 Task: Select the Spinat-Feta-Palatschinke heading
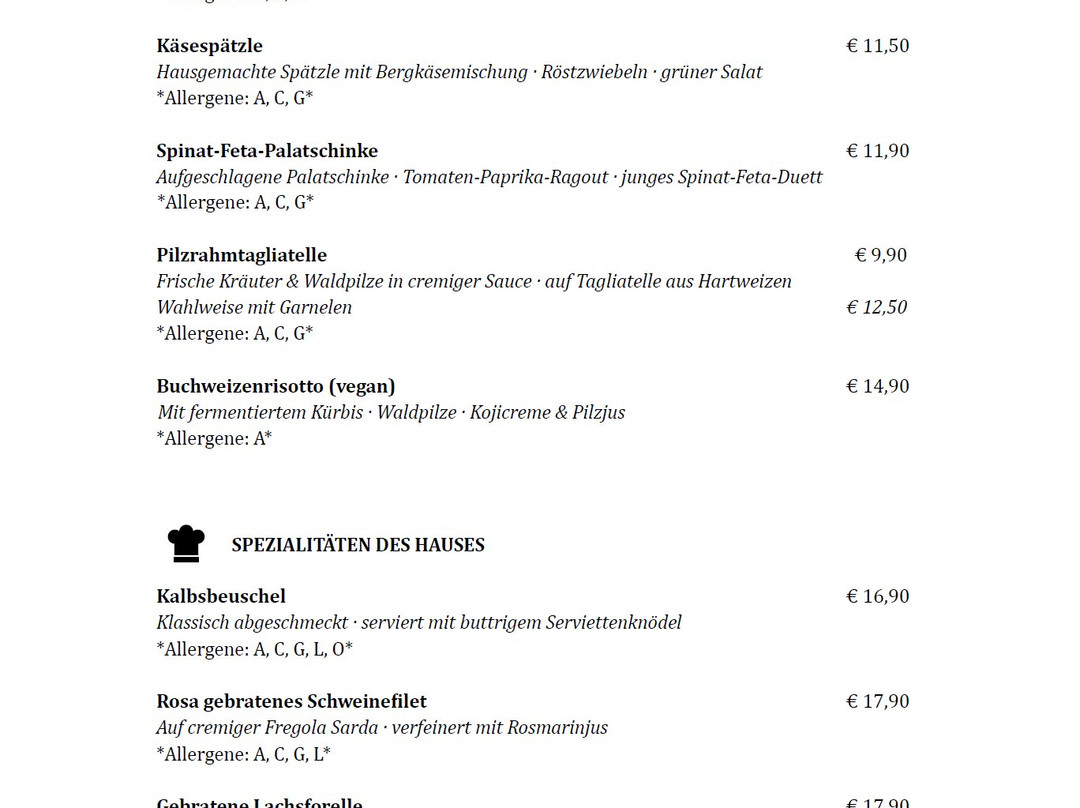point(267,151)
